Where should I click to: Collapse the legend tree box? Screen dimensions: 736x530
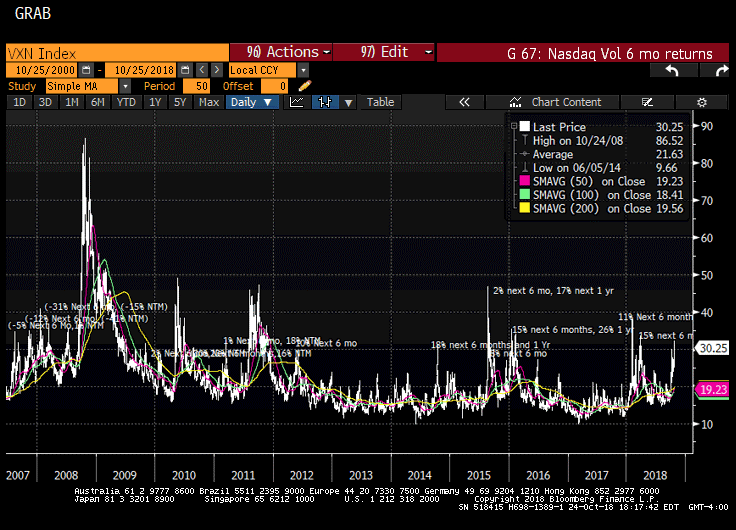click(514, 126)
